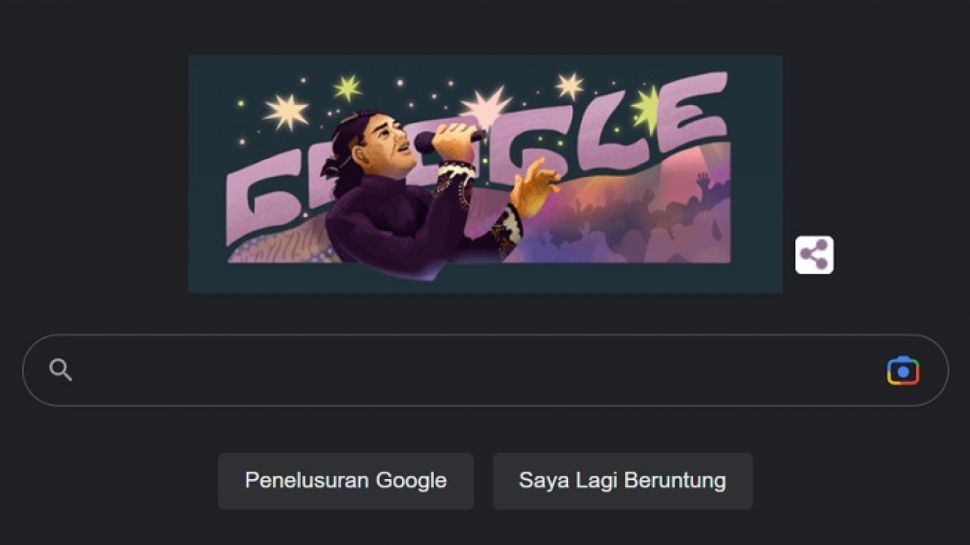Click the Penelusuran Google button
Viewport: 970px width, 545px height.
[x=346, y=481]
